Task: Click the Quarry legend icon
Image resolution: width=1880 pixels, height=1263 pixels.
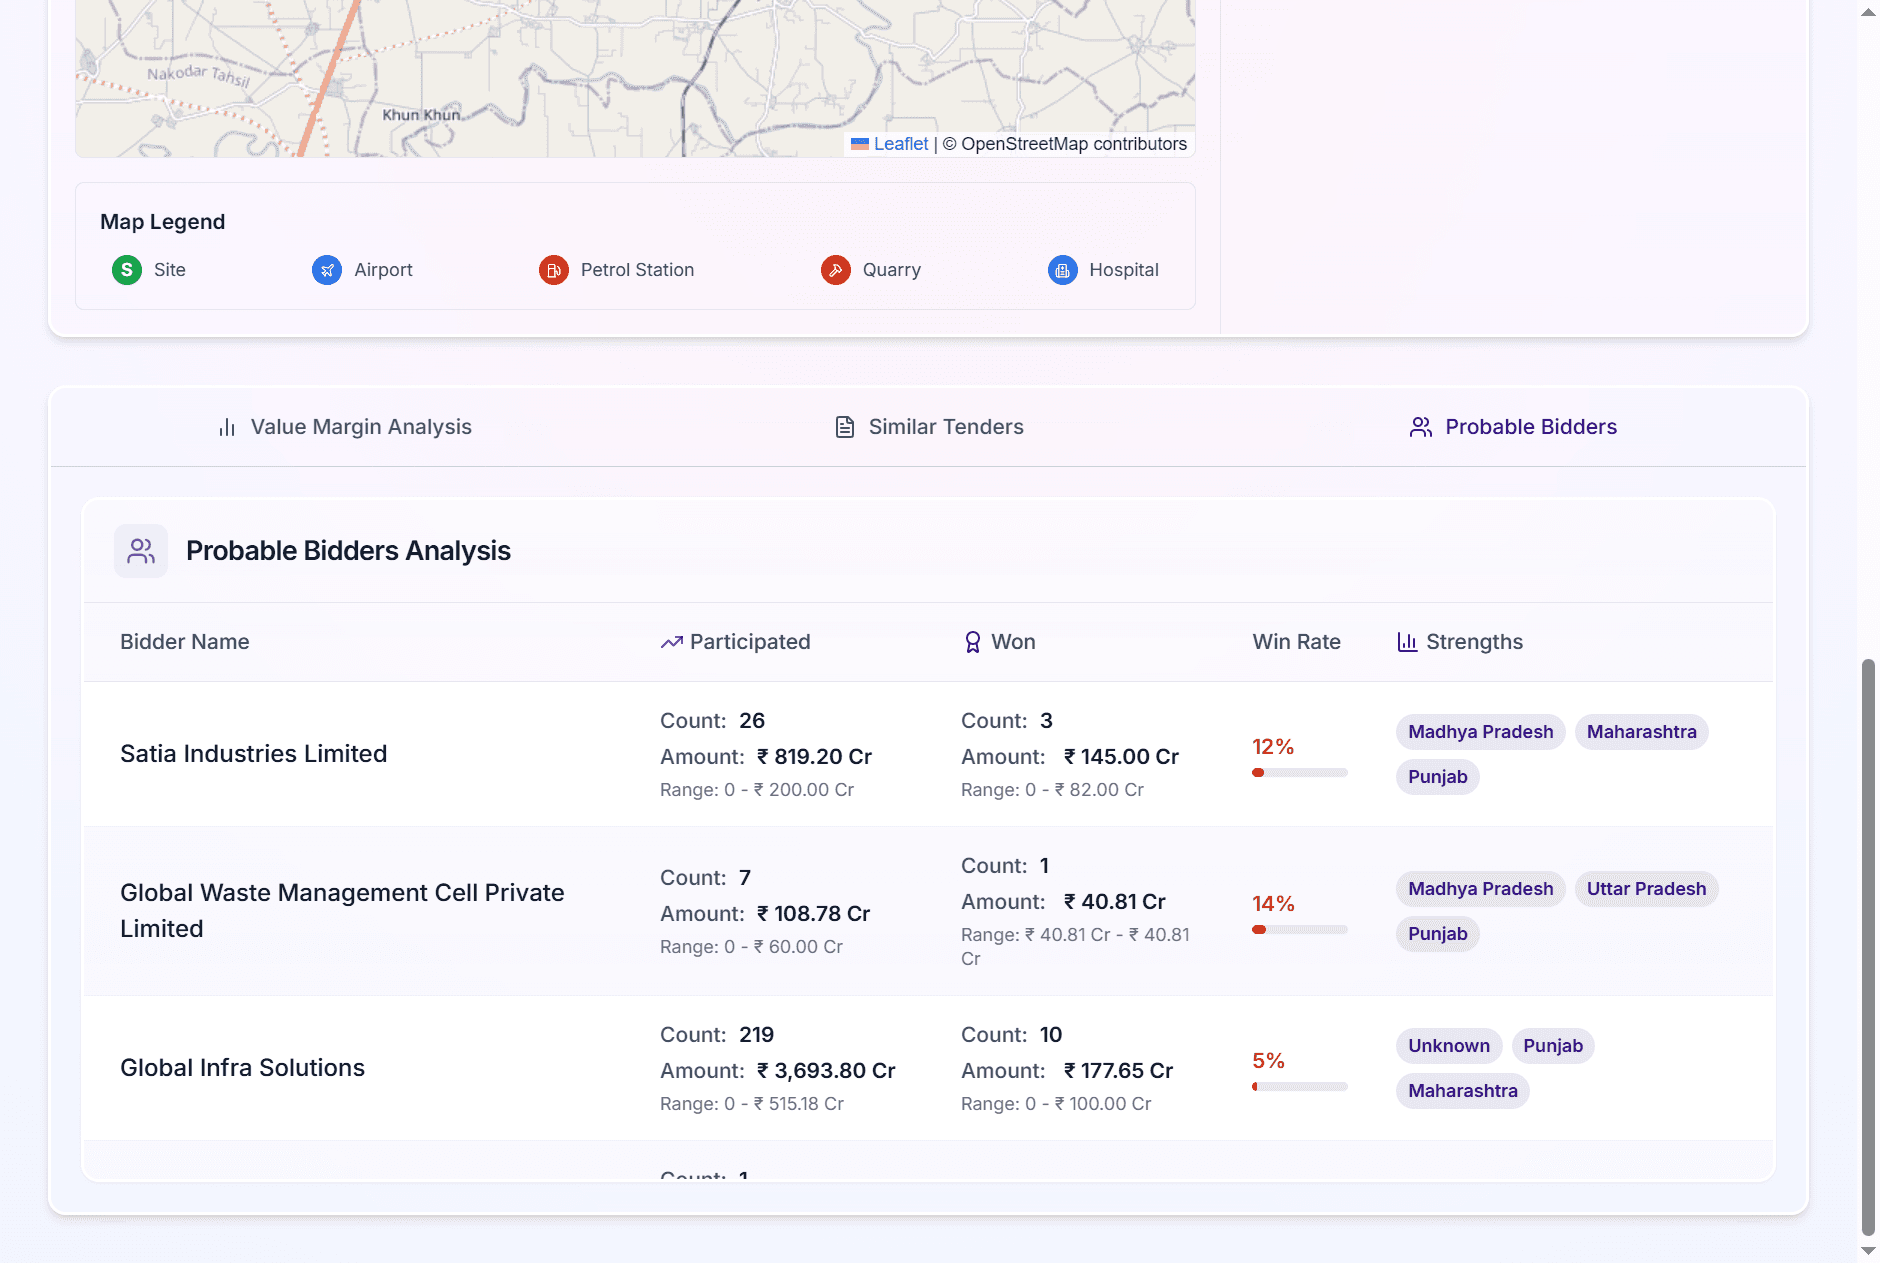Action: (x=836, y=270)
